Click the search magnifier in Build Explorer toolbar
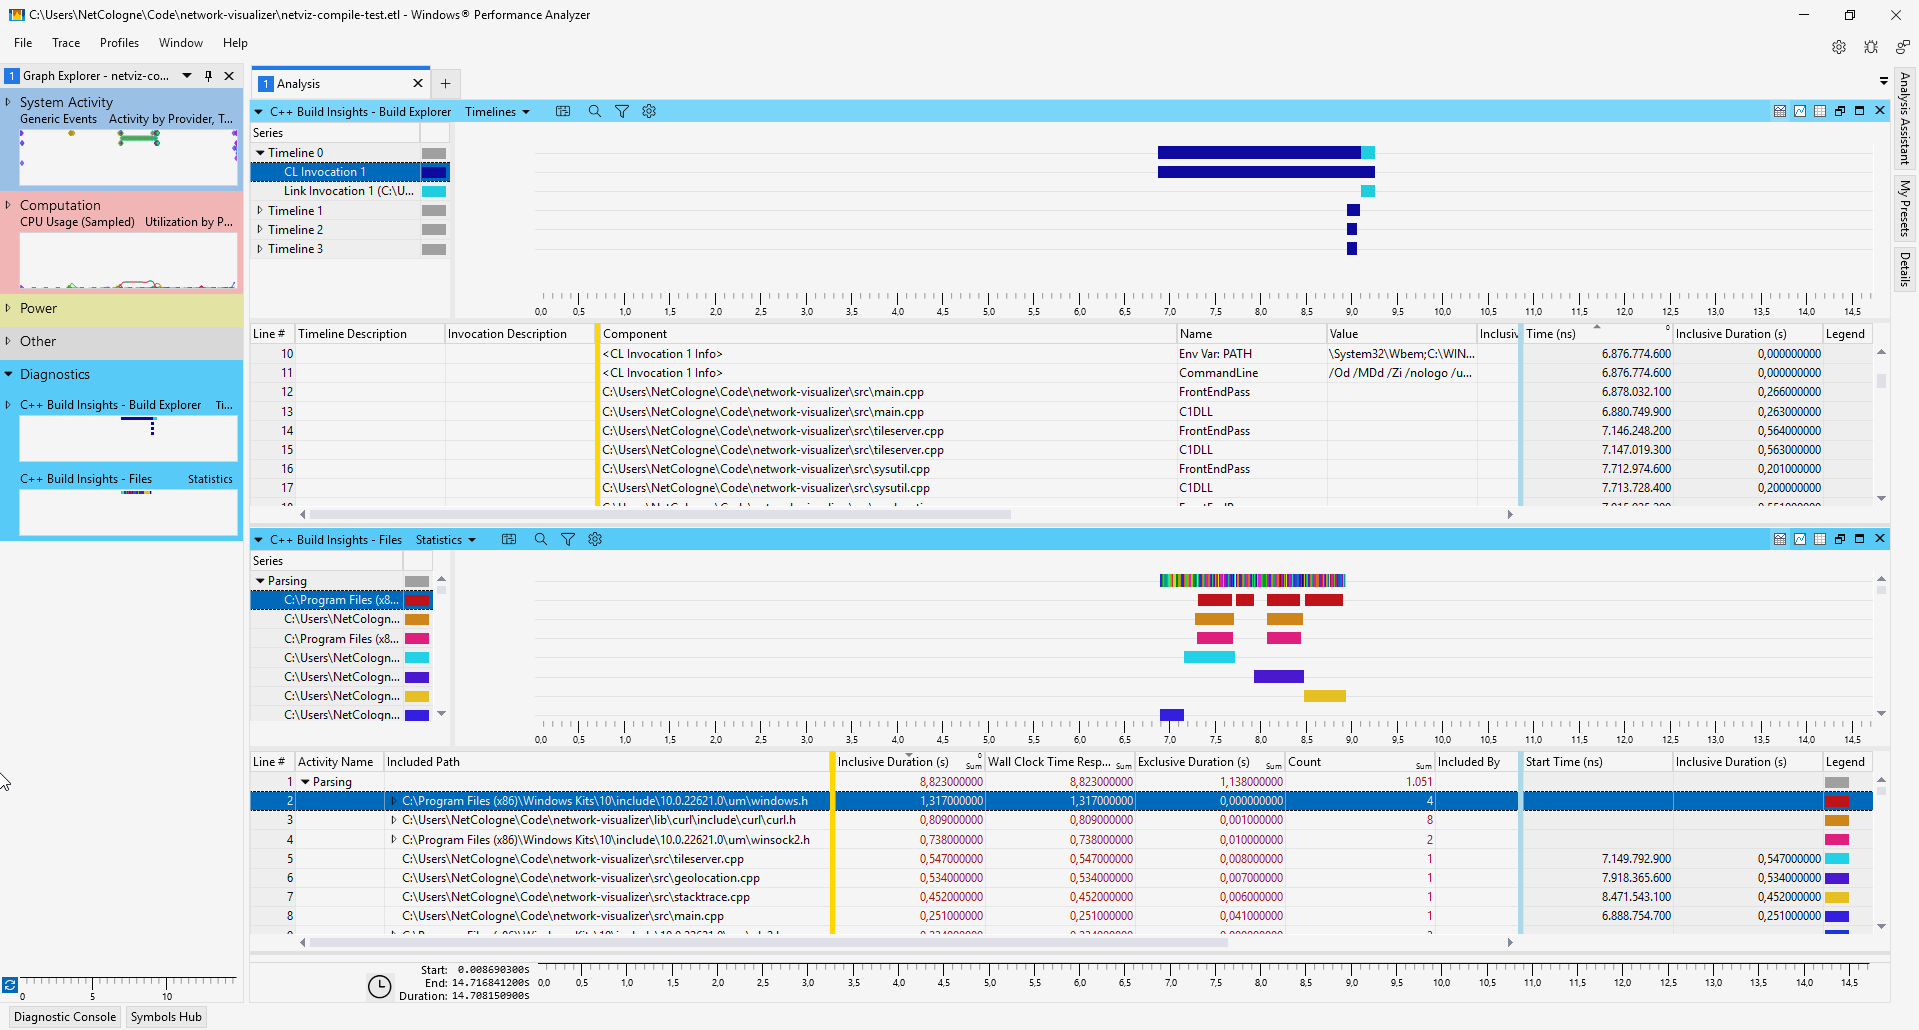Viewport: 1919px width, 1030px height. tap(594, 112)
